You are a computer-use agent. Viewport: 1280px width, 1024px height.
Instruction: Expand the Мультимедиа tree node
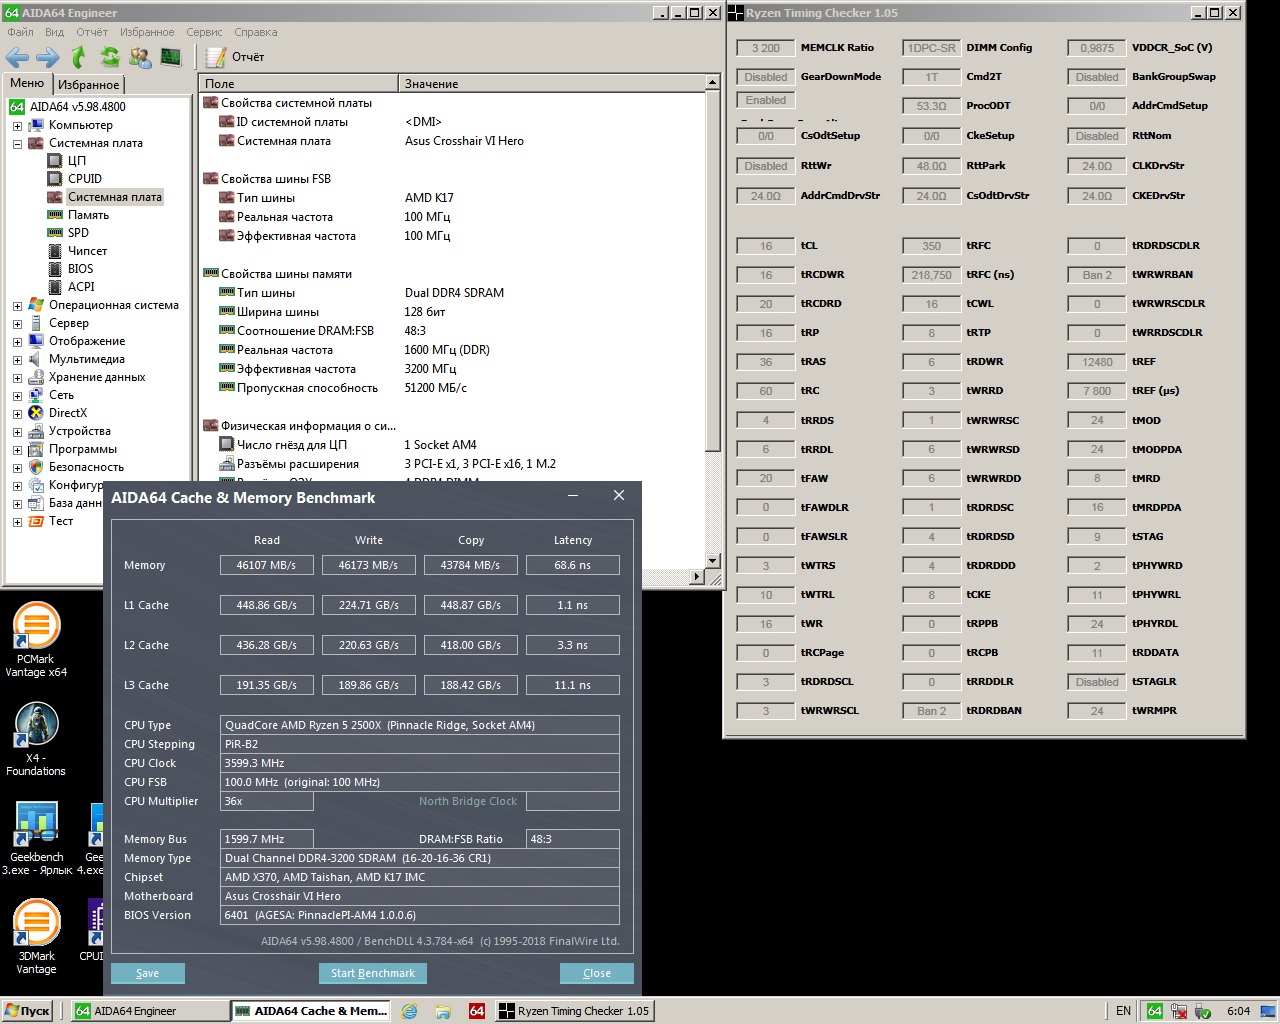coord(17,360)
